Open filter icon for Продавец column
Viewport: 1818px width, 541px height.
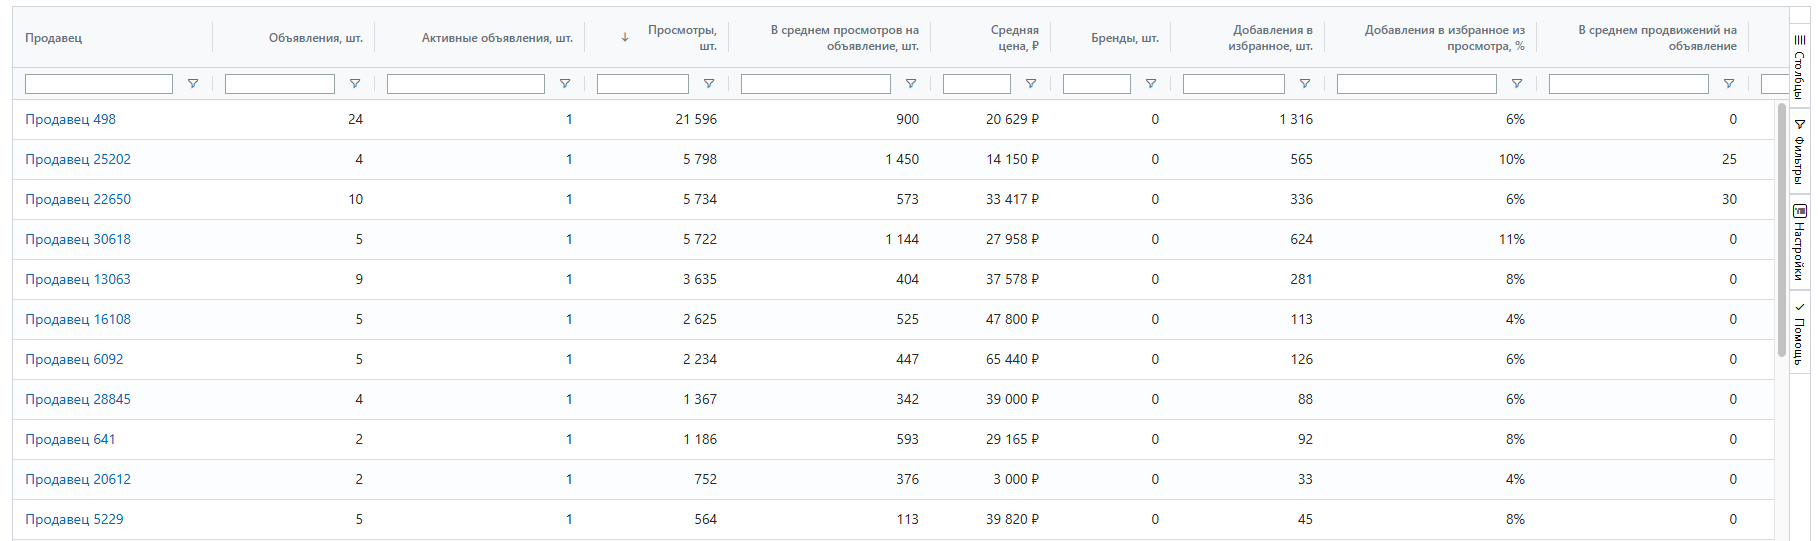[193, 84]
